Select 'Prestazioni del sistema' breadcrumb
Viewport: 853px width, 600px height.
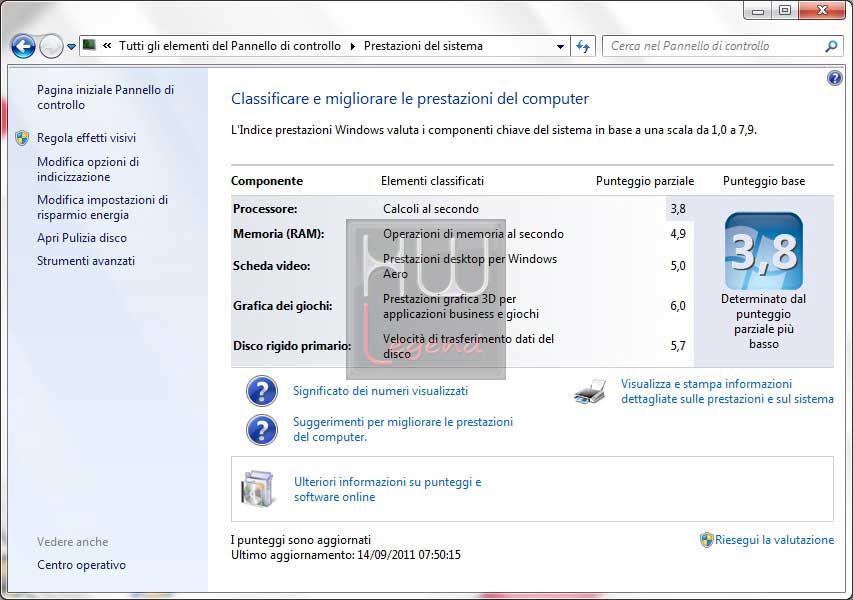423,46
